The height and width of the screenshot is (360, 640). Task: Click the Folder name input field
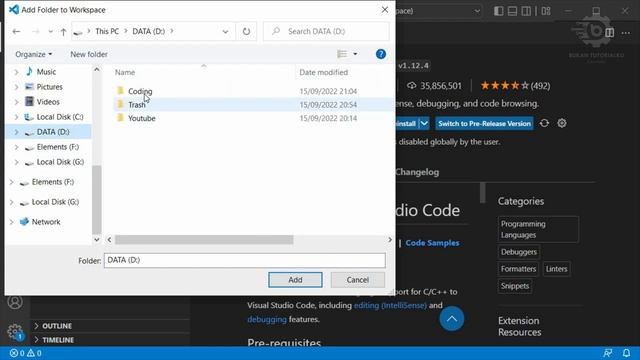pos(244,260)
